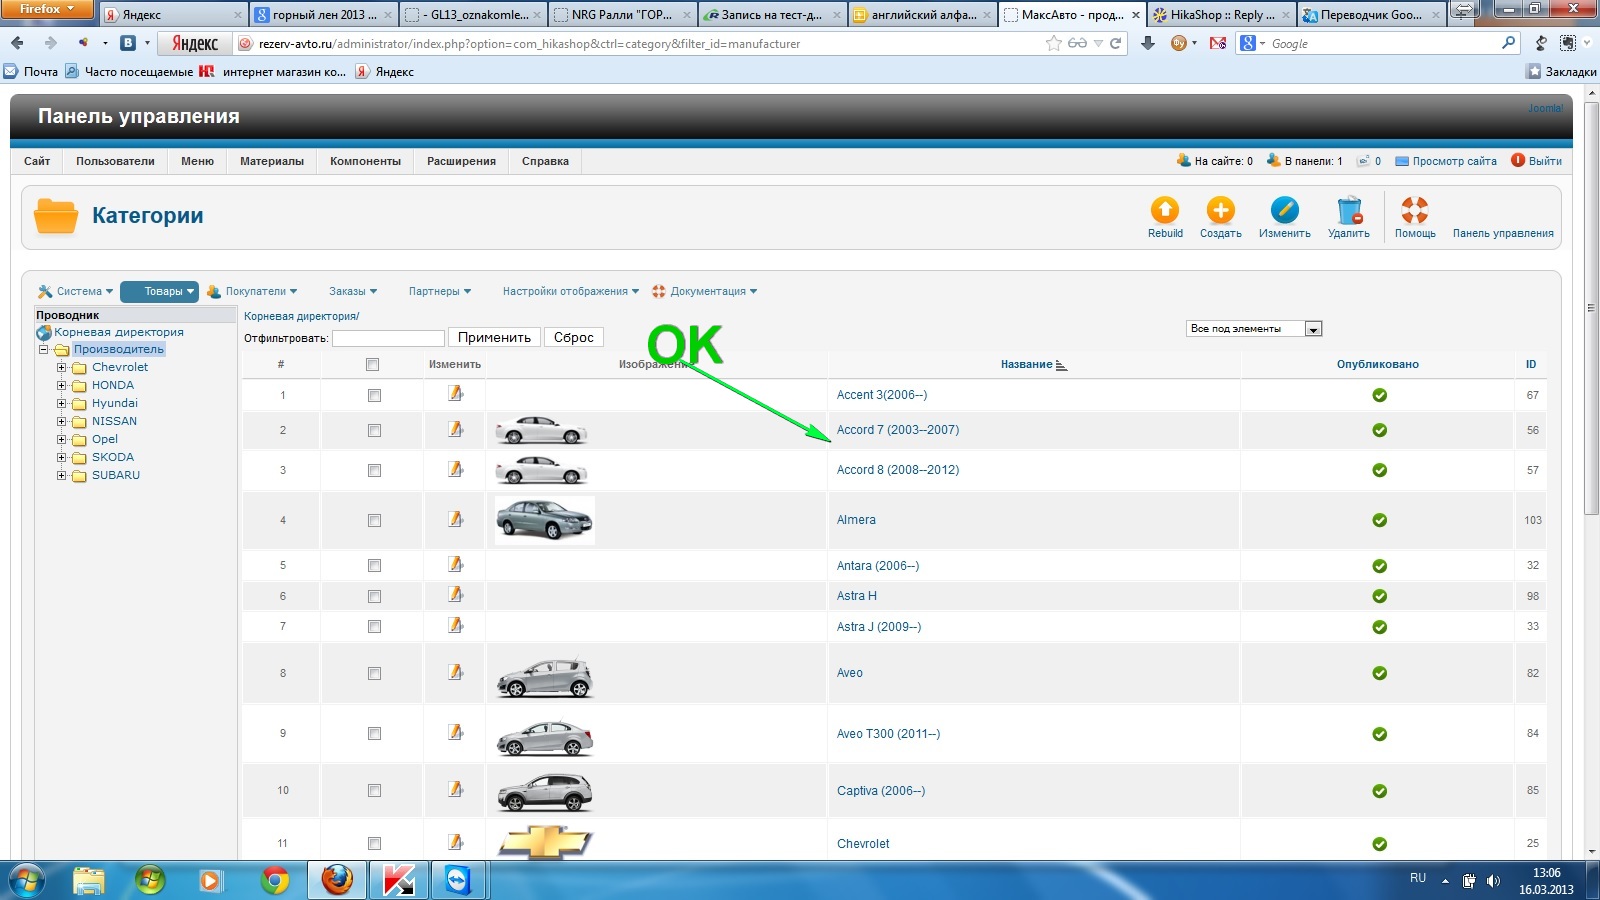This screenshot has height=900, width=1600.
Task: Select the Opel folder in tree
Action: 104,439
